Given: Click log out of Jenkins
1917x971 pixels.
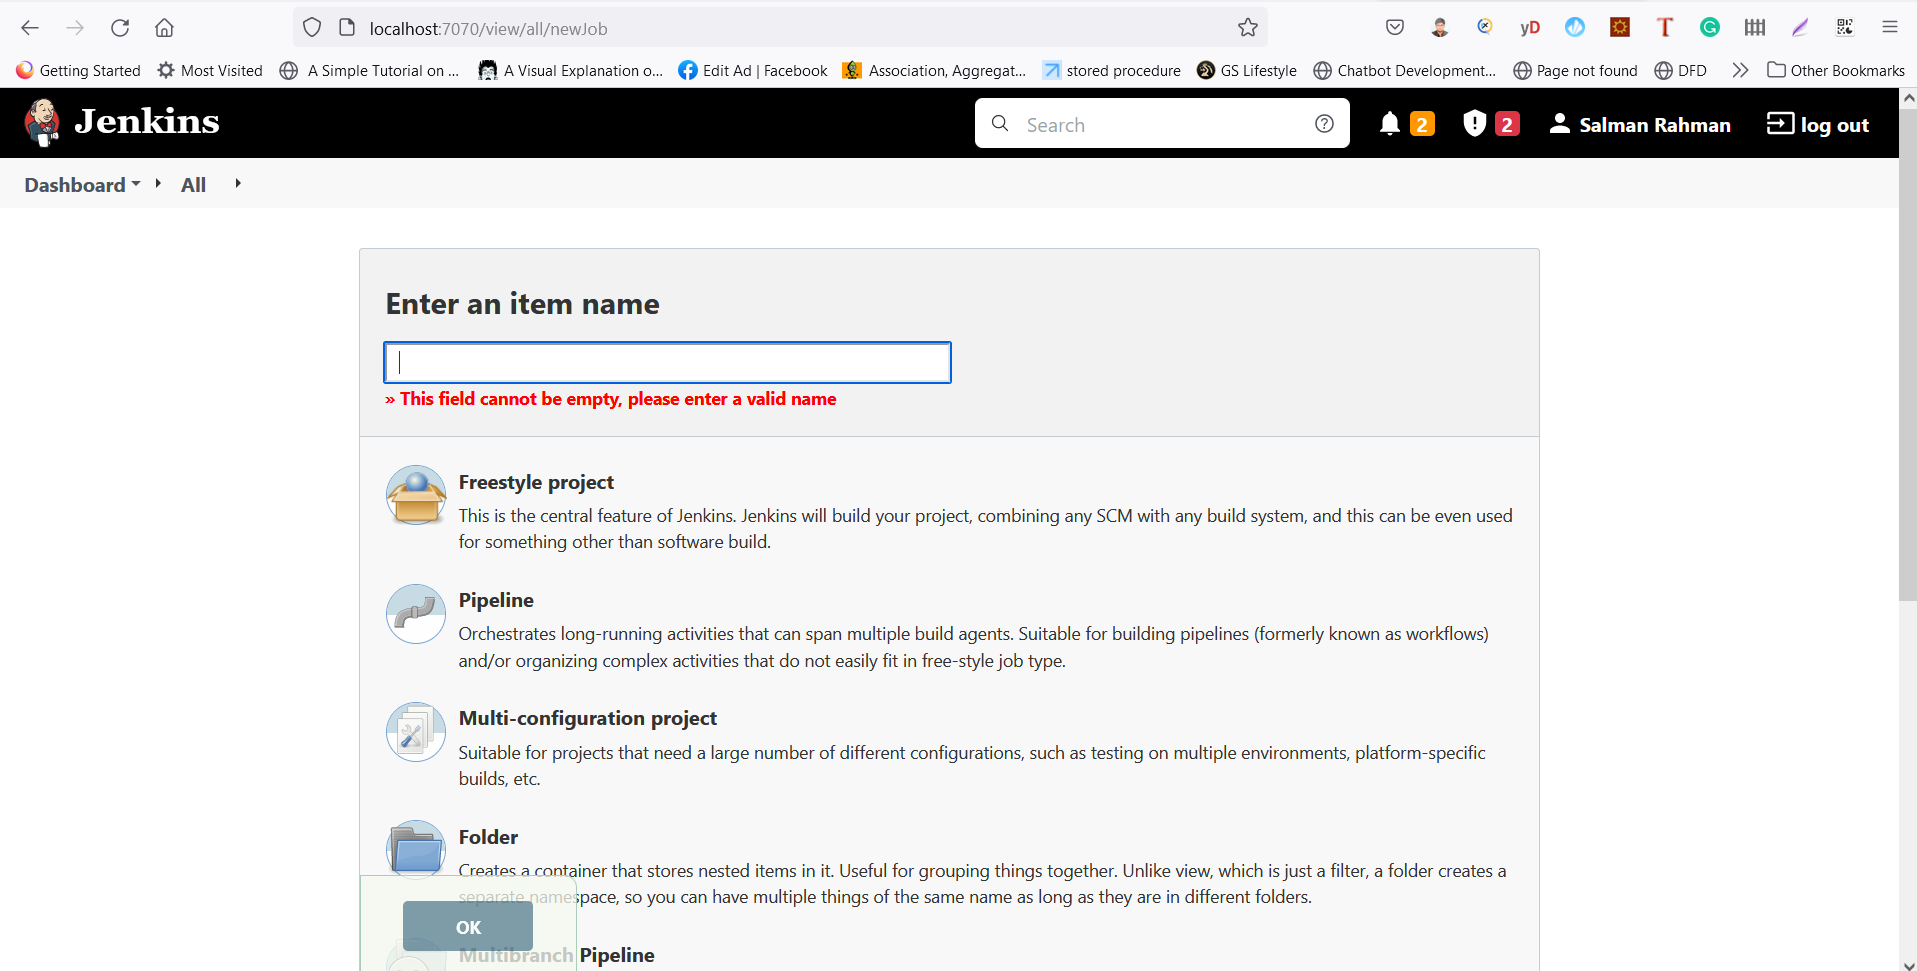Looking at the screenshot, I should [1818, 123].
